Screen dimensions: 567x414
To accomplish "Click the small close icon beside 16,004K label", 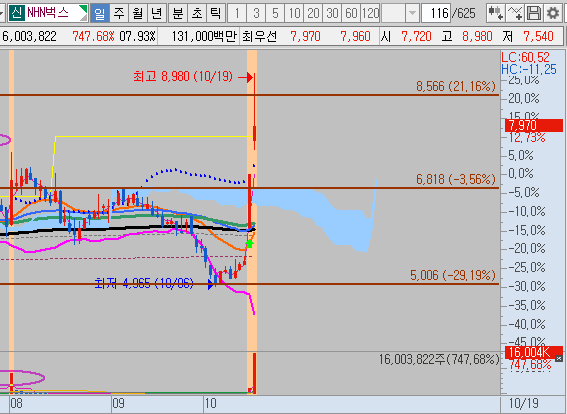I will pyautogui.click(x=559, y=358).
